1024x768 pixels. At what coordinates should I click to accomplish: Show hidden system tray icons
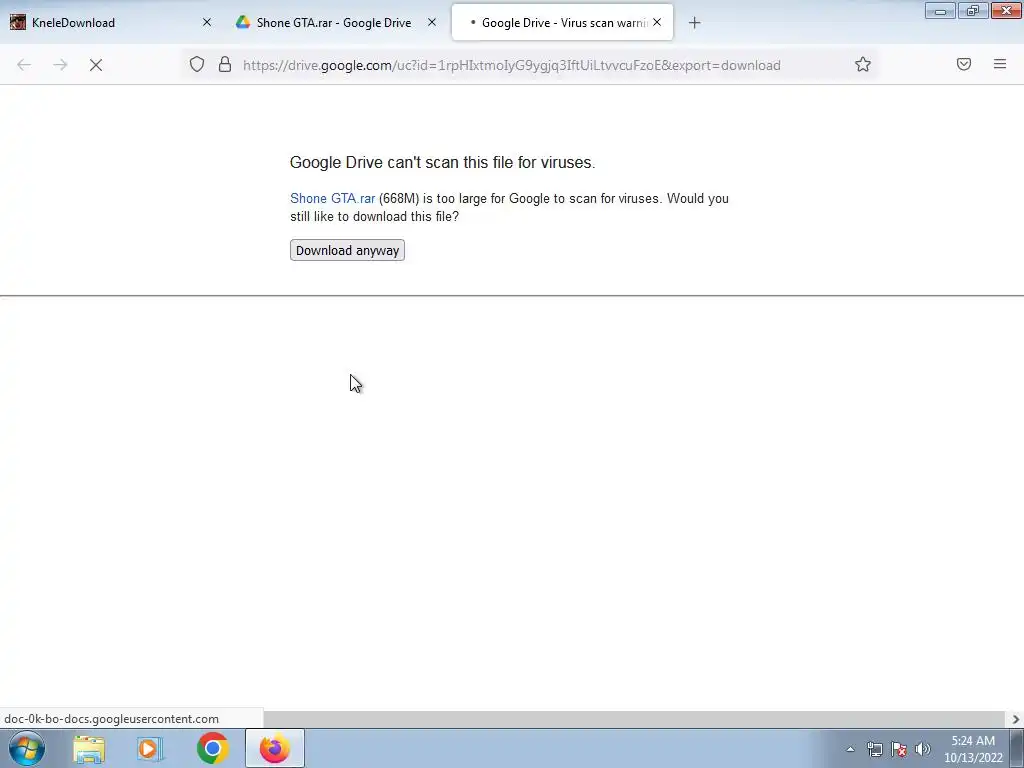[850, 749]
